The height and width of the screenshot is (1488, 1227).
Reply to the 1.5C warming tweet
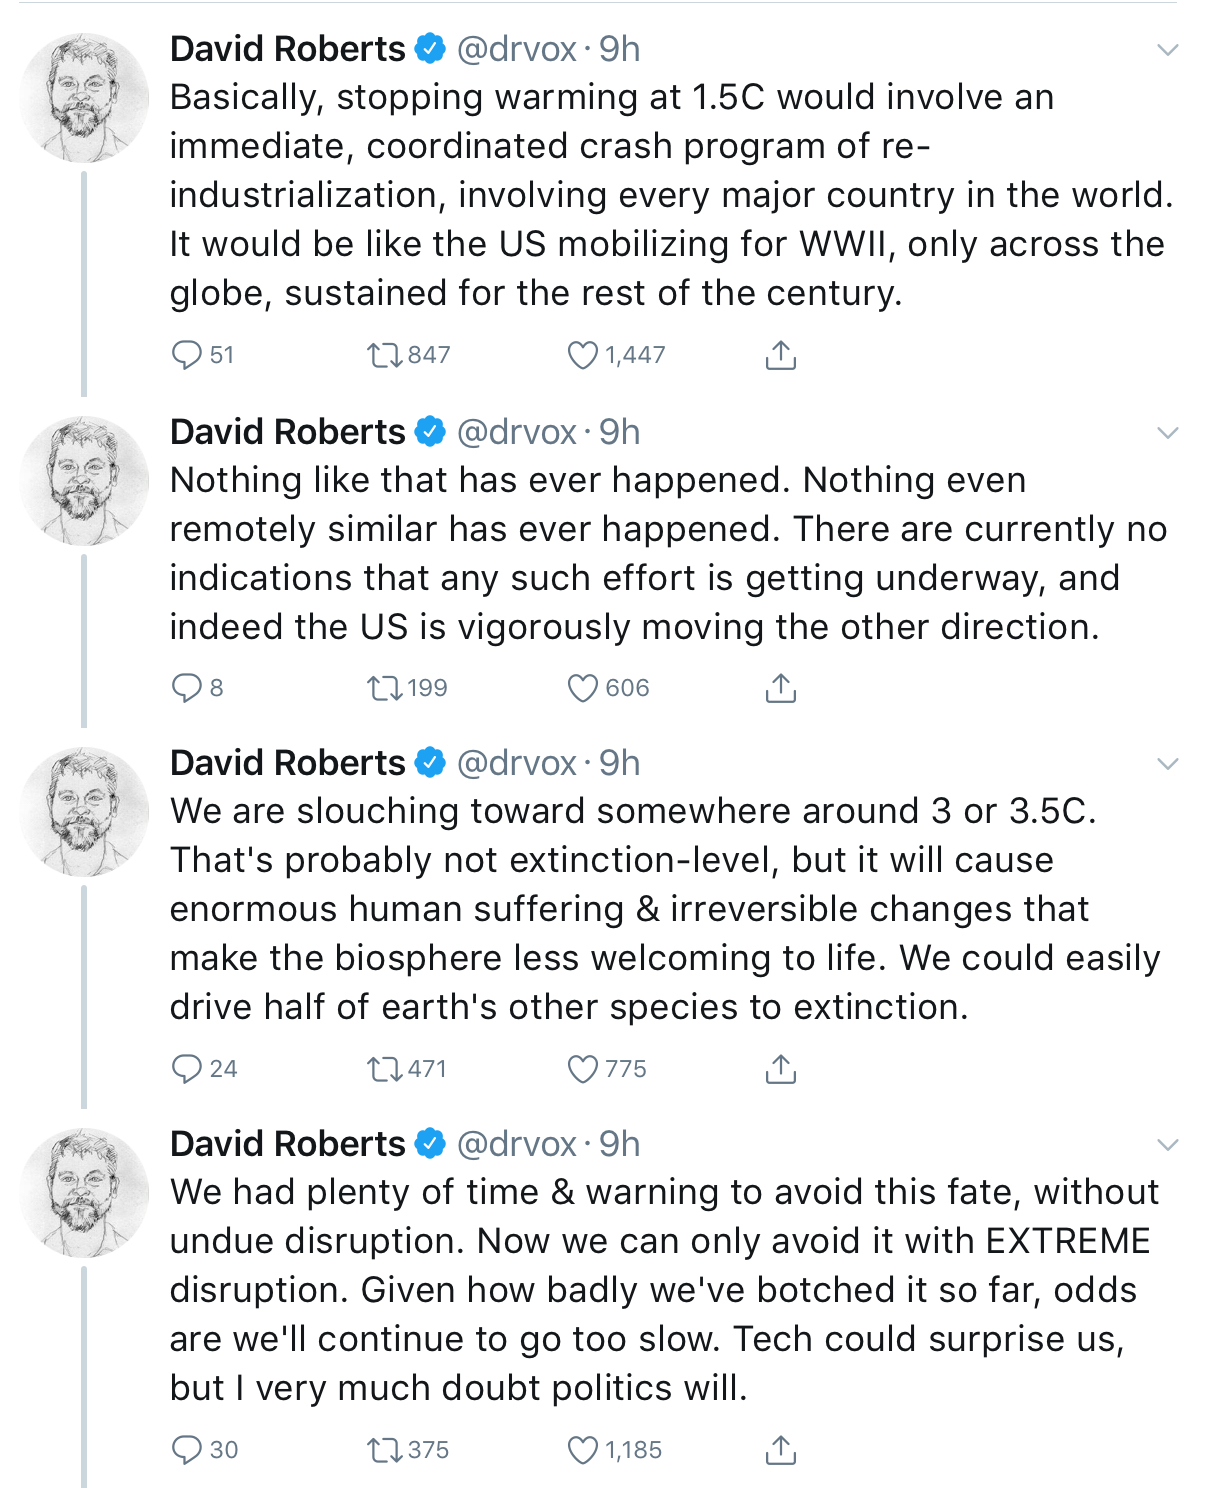187,355
